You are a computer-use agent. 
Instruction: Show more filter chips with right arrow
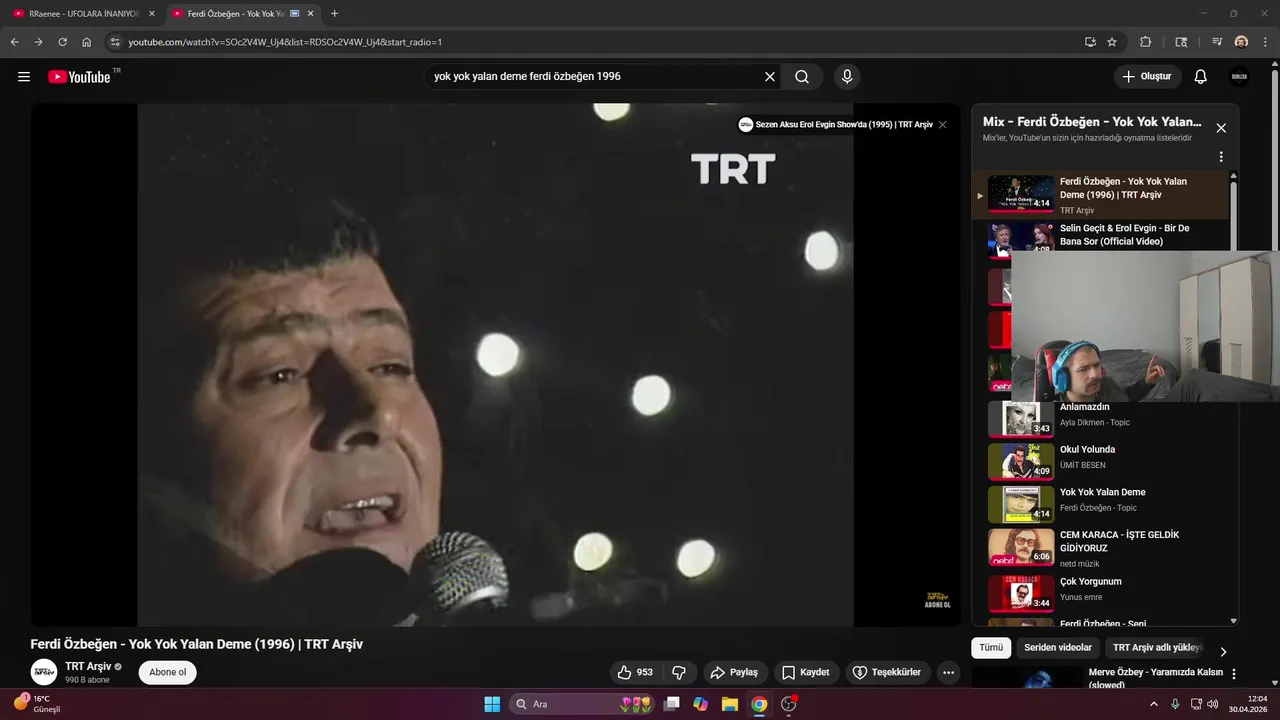pyautogui.click(x=1223, y=651)
